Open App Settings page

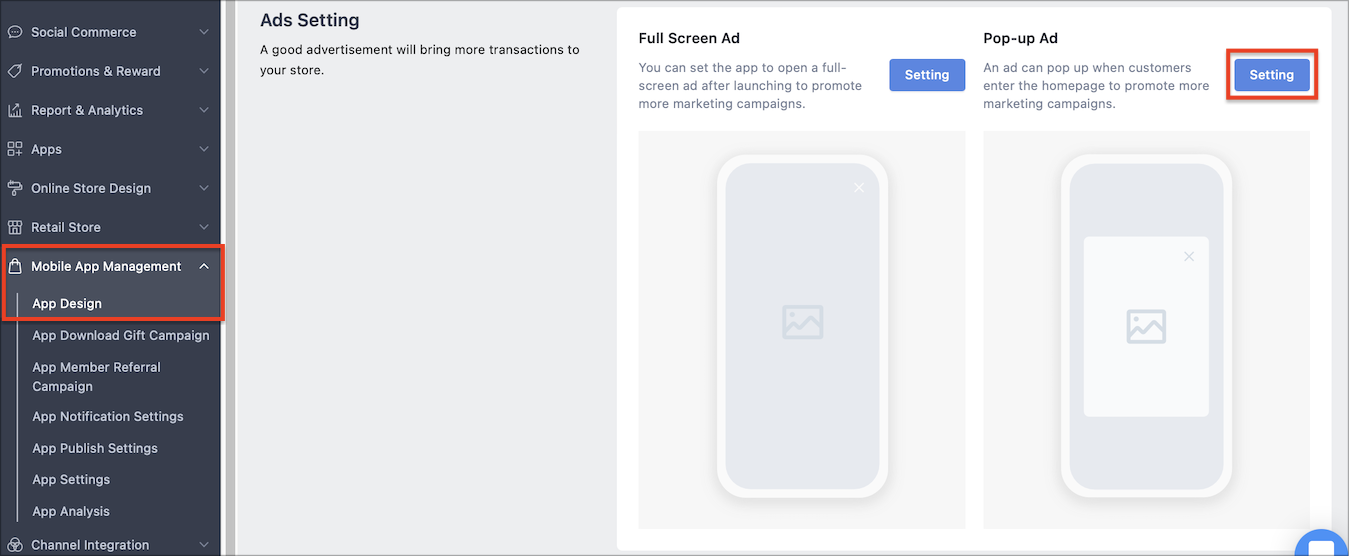pos(71,479)
